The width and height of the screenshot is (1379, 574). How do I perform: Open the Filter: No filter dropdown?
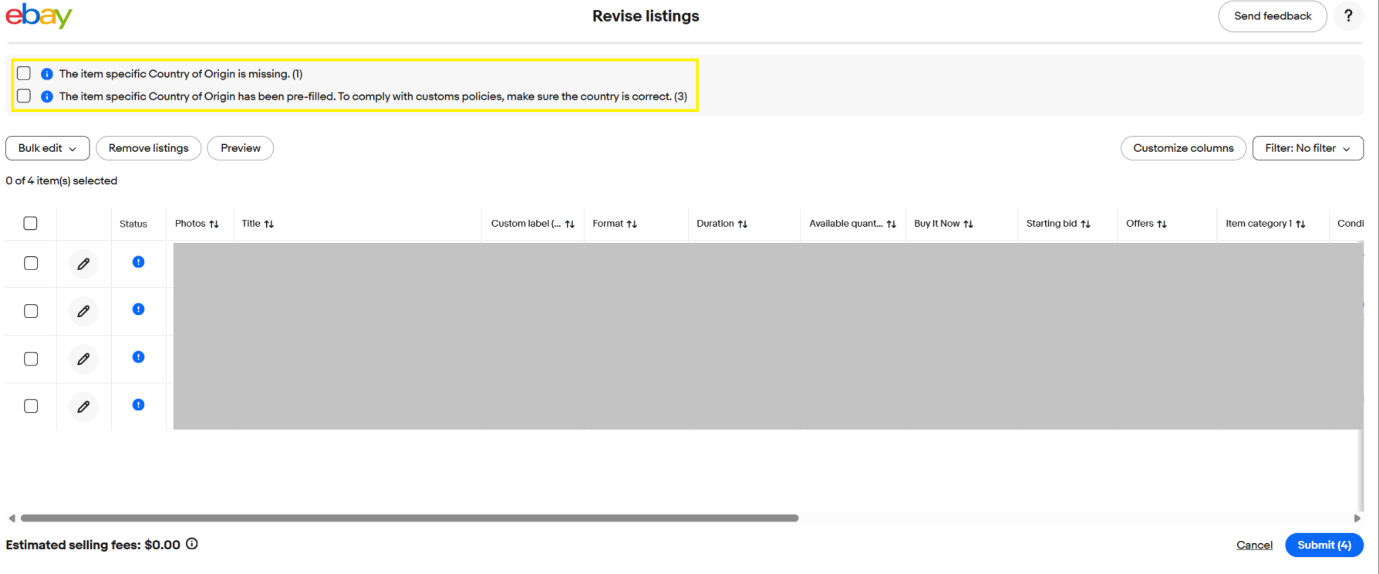(x=1307, y=148)
